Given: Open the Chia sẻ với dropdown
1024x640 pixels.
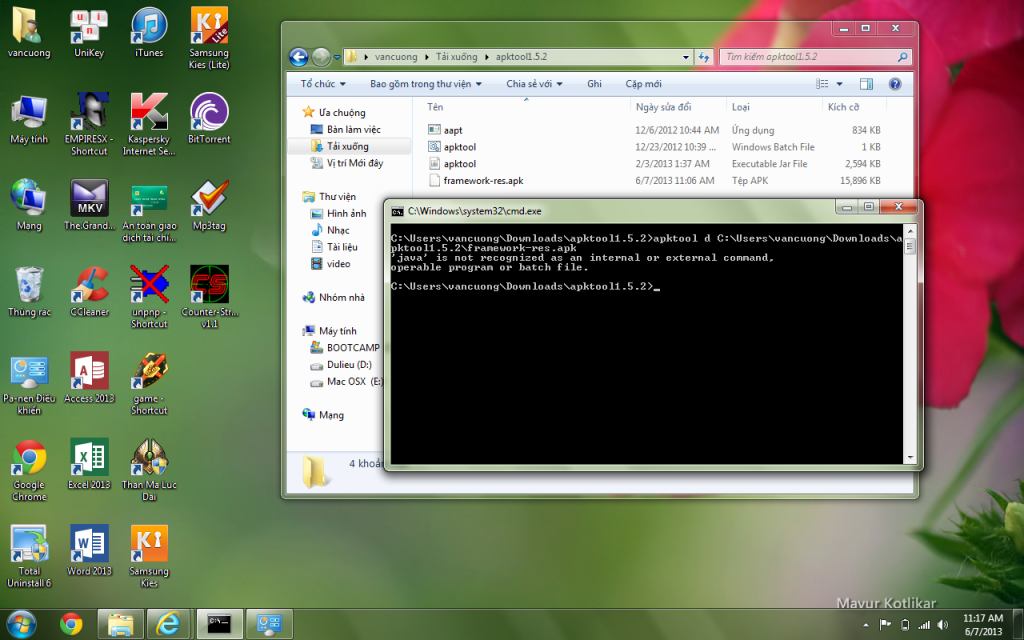Looking at the screenshot, I should click(534, 84).
